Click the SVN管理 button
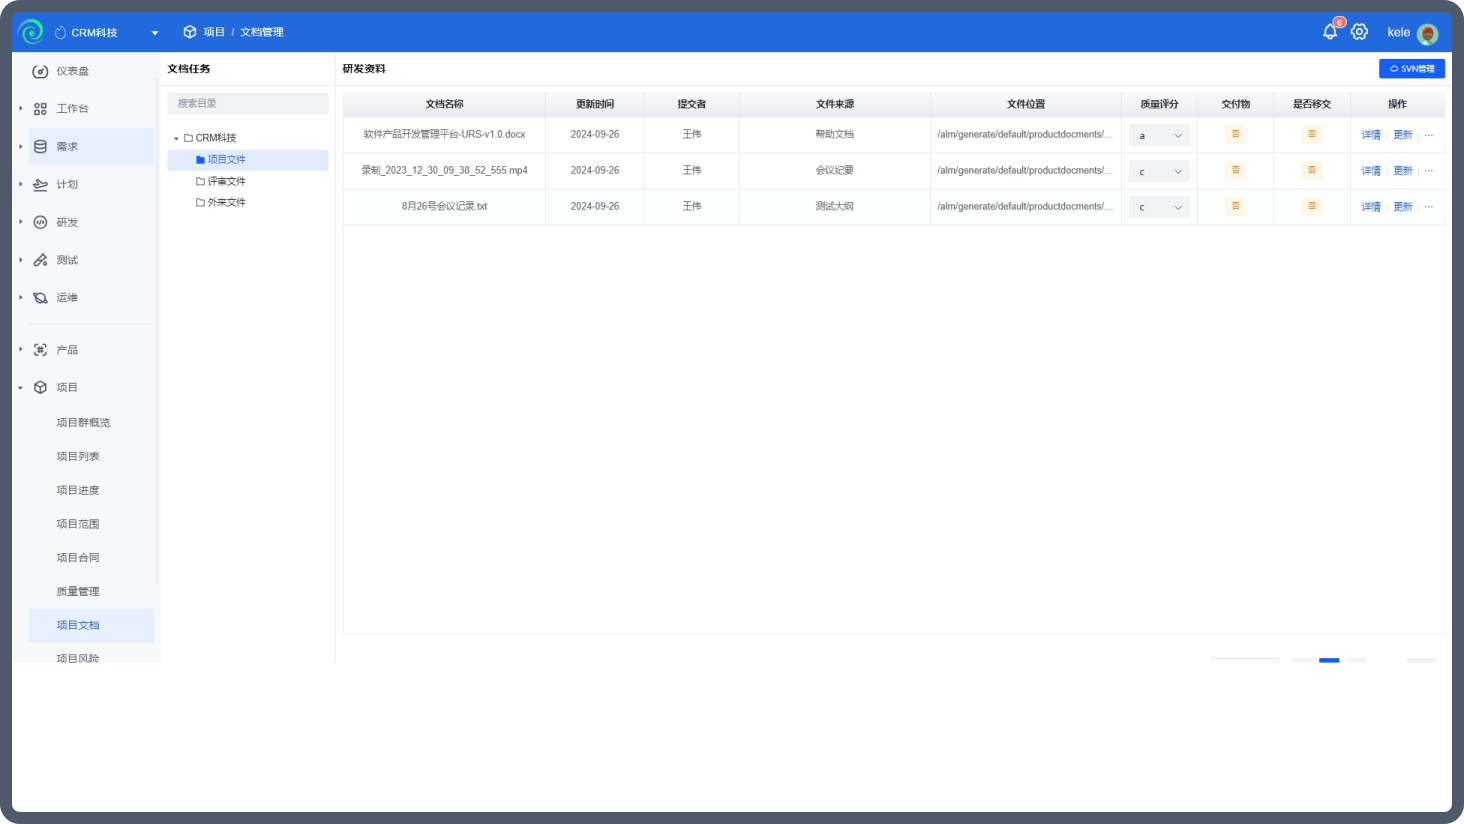 tap(1412, 69)
